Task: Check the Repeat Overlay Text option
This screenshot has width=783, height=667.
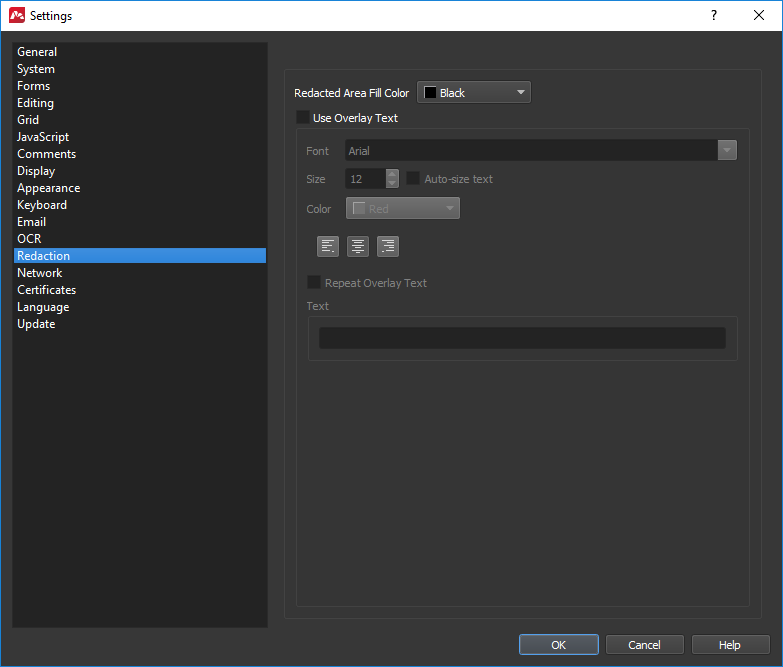Action: pyautogui.click(x=314, y=282)
